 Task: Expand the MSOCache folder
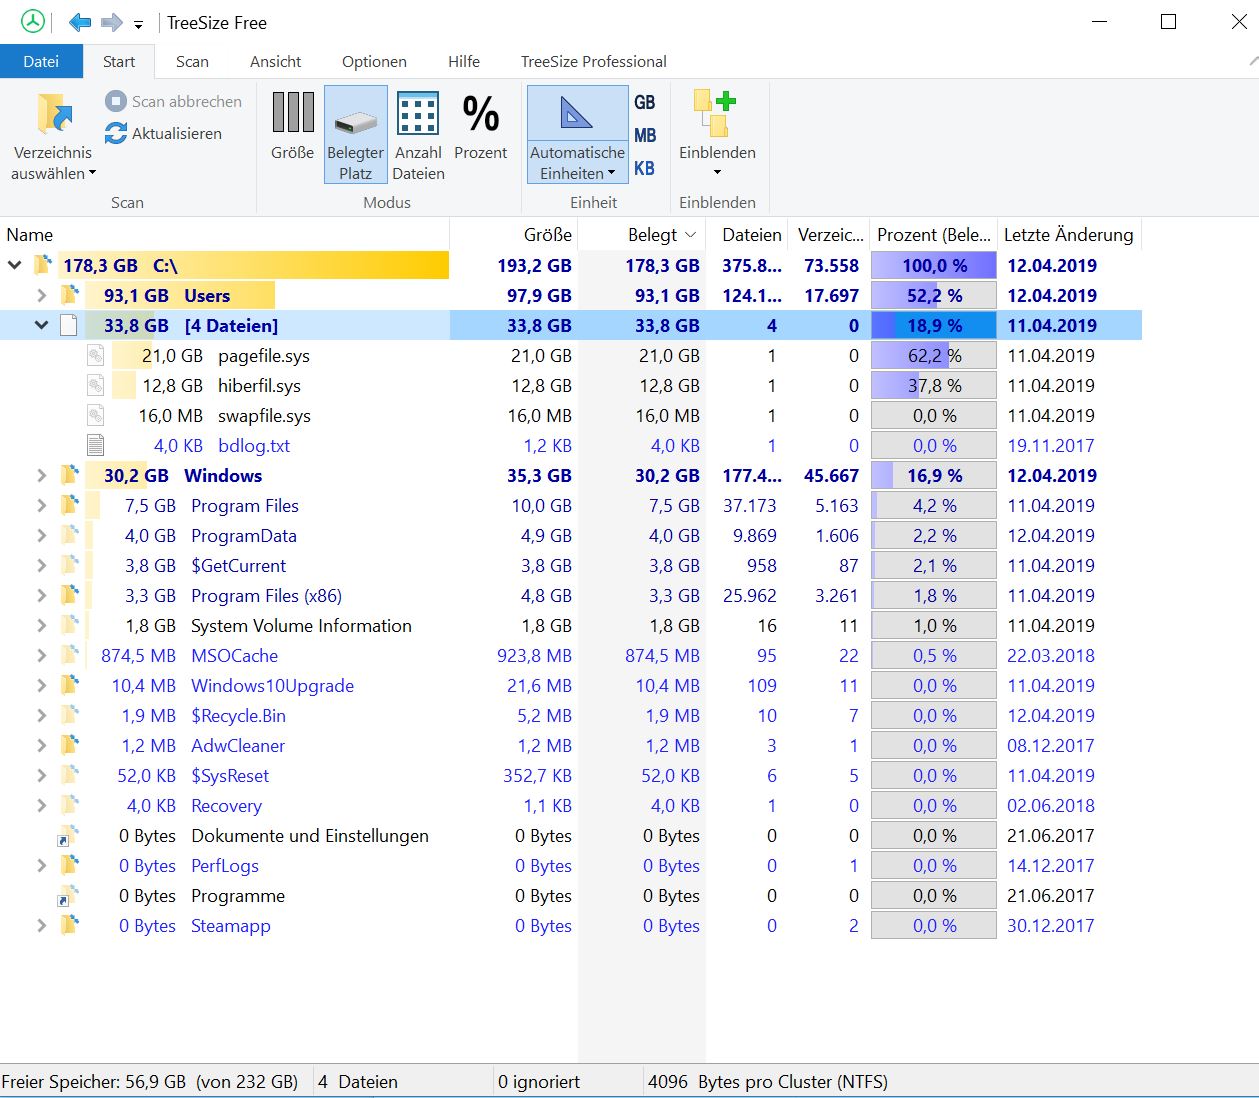click(41, 655)
